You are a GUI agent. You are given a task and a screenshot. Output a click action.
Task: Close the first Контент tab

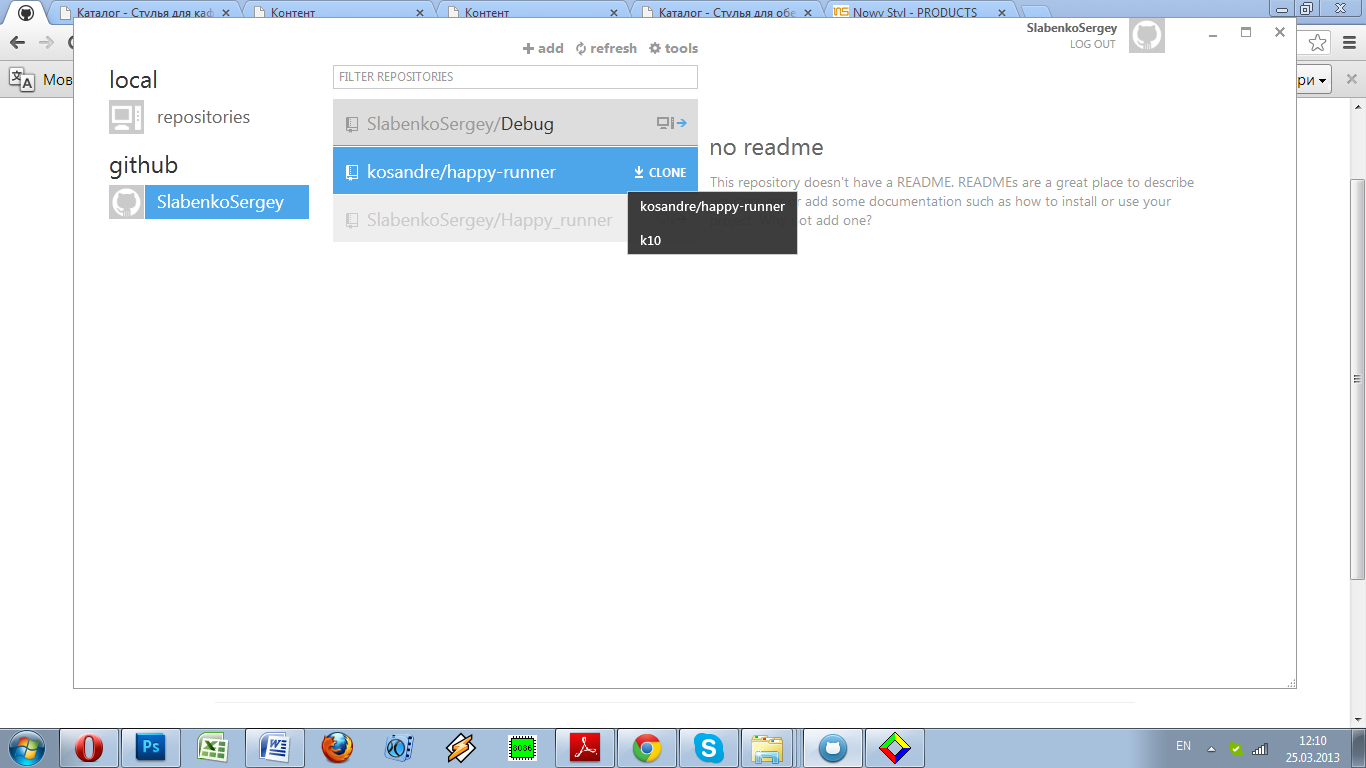(420, 13)
